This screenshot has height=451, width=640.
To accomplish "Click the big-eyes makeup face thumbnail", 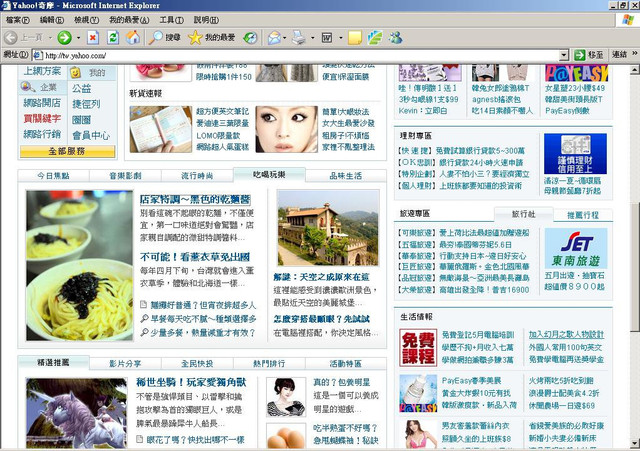I will click(x=287, y=129).
